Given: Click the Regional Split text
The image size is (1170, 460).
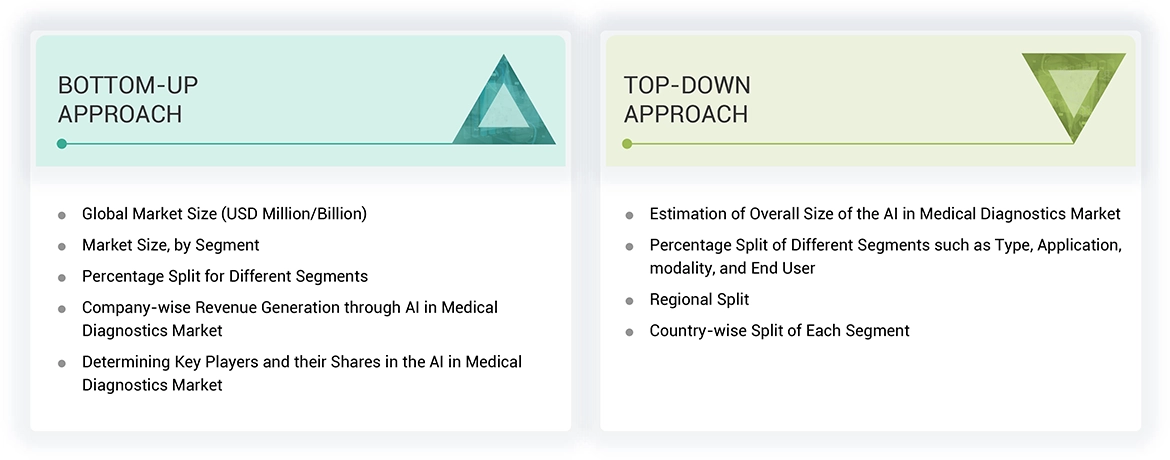Looking at the screenshot, I should [x=699, y=299].
